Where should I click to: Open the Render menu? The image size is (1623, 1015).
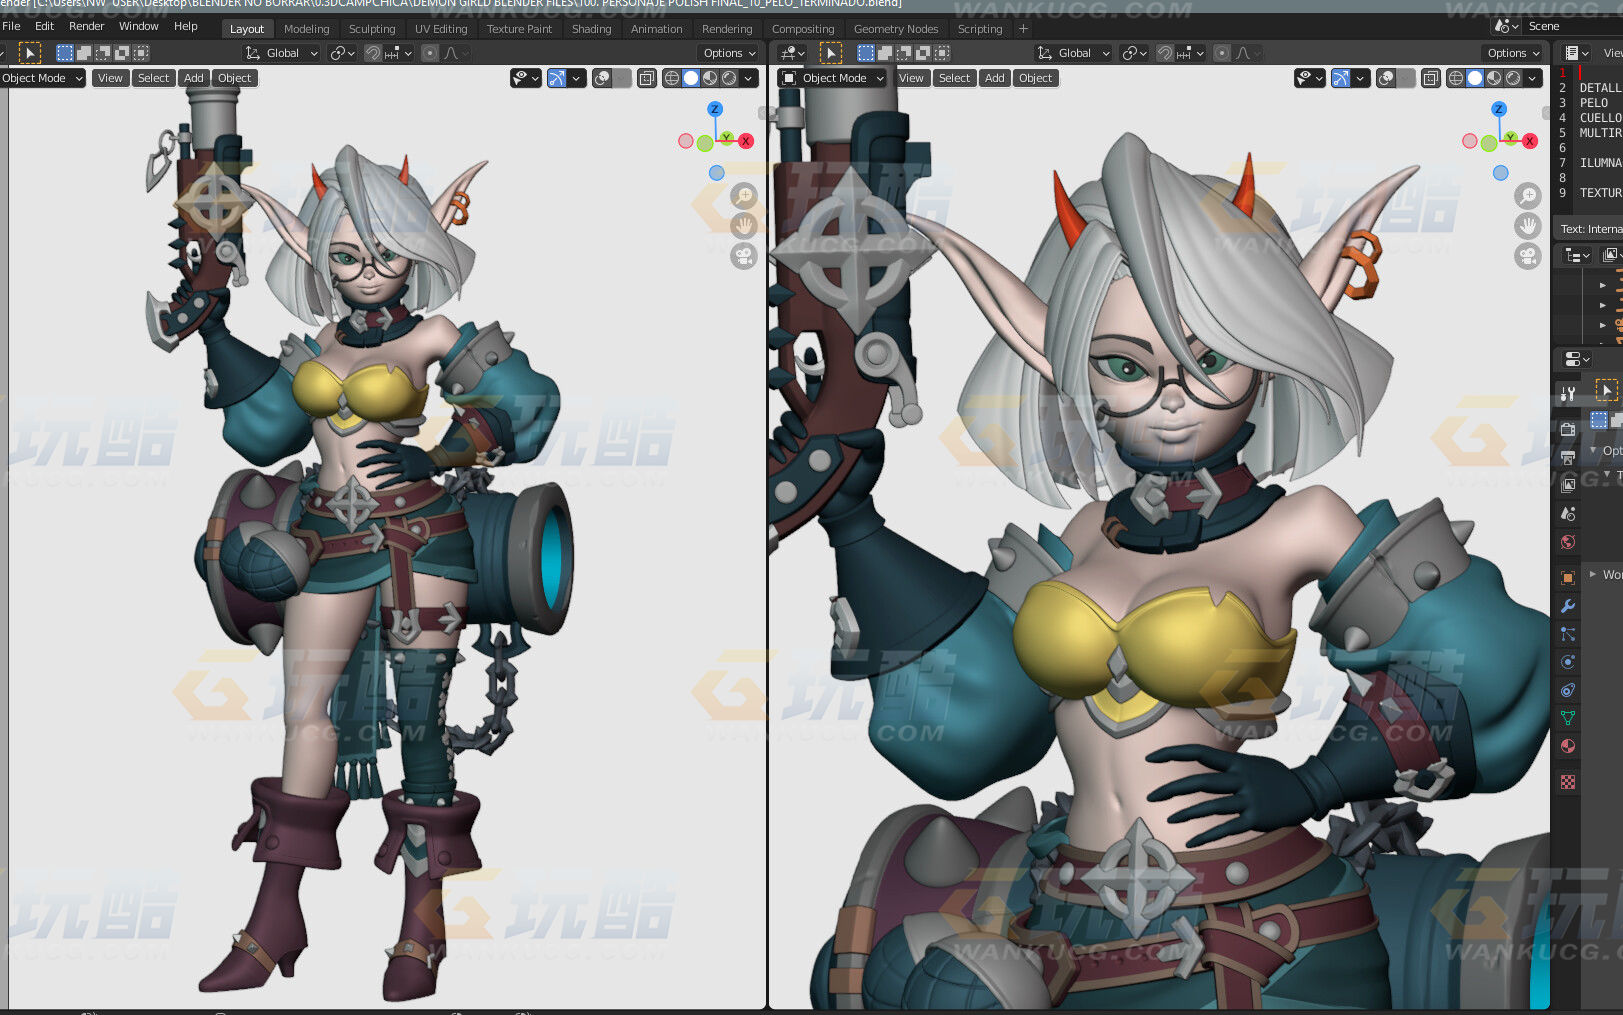pyautogui.click(x=87, y=26)
